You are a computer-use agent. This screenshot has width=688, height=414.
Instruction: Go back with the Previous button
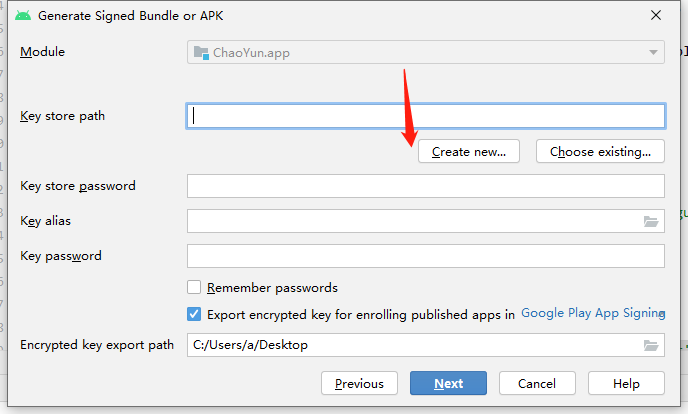pyautogui.click(x=359, y=383)
